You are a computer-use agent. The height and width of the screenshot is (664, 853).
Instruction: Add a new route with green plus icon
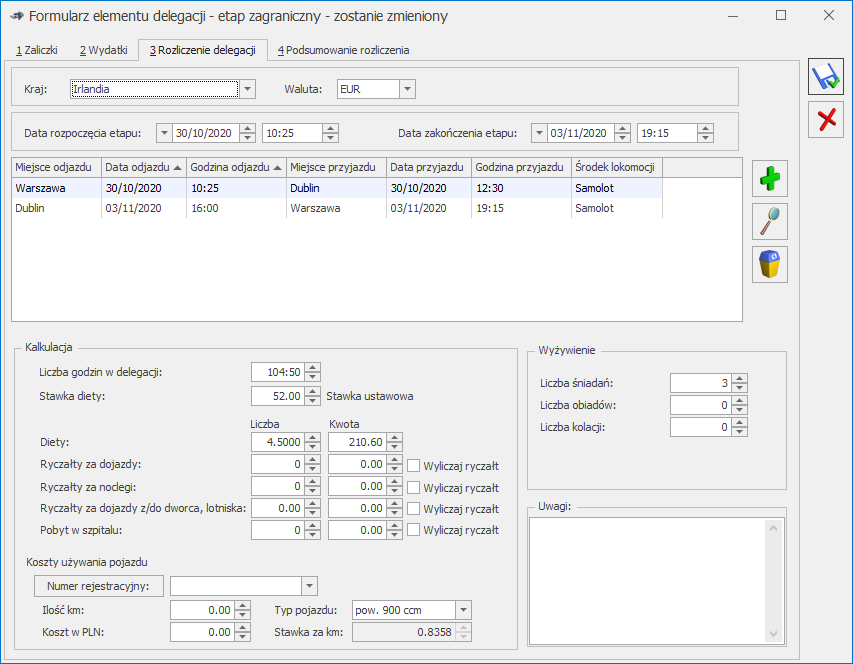[770, 178]
